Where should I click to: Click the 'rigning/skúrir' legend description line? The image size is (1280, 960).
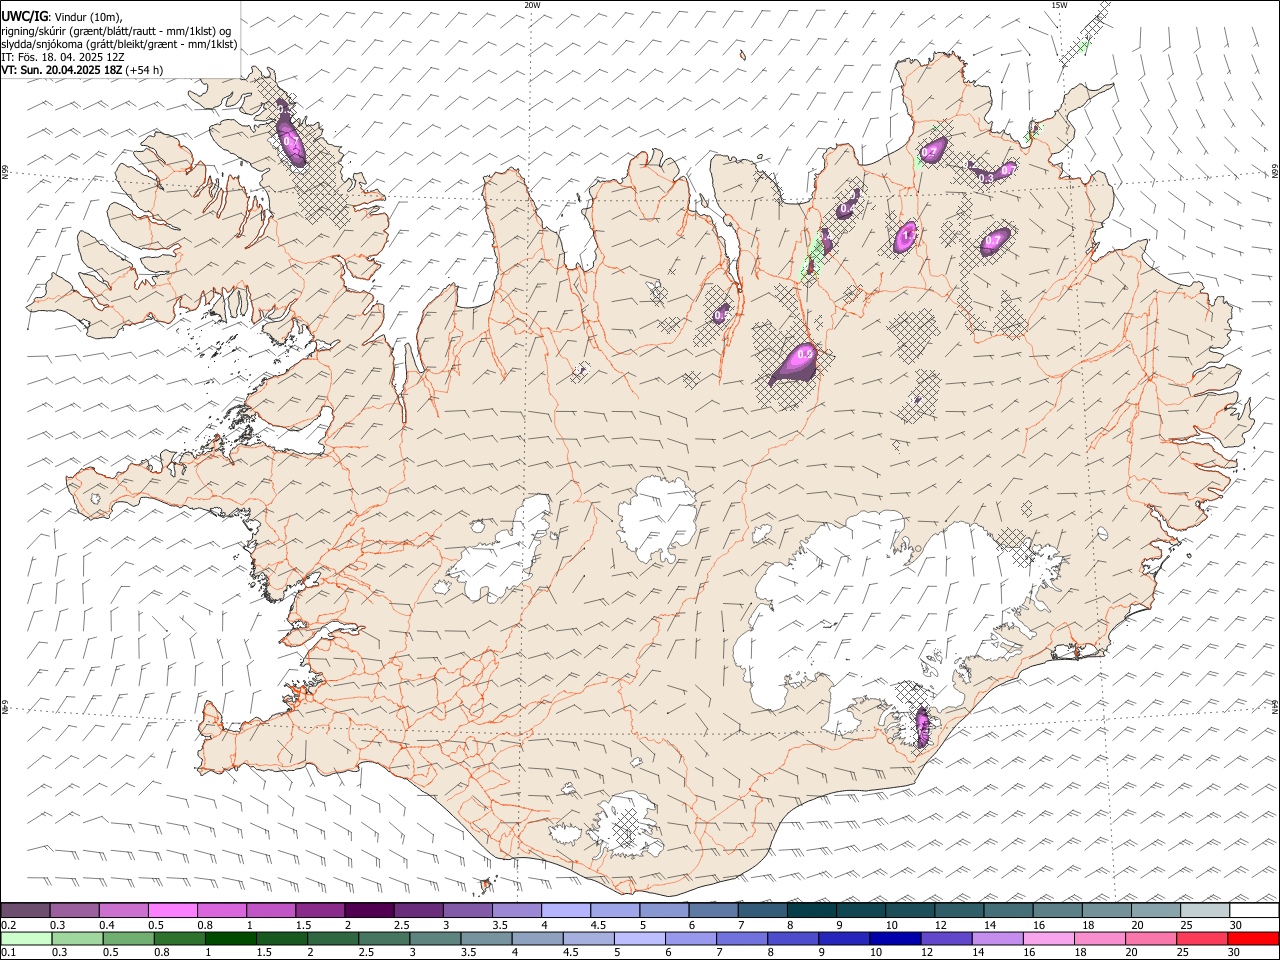point(116,30)
